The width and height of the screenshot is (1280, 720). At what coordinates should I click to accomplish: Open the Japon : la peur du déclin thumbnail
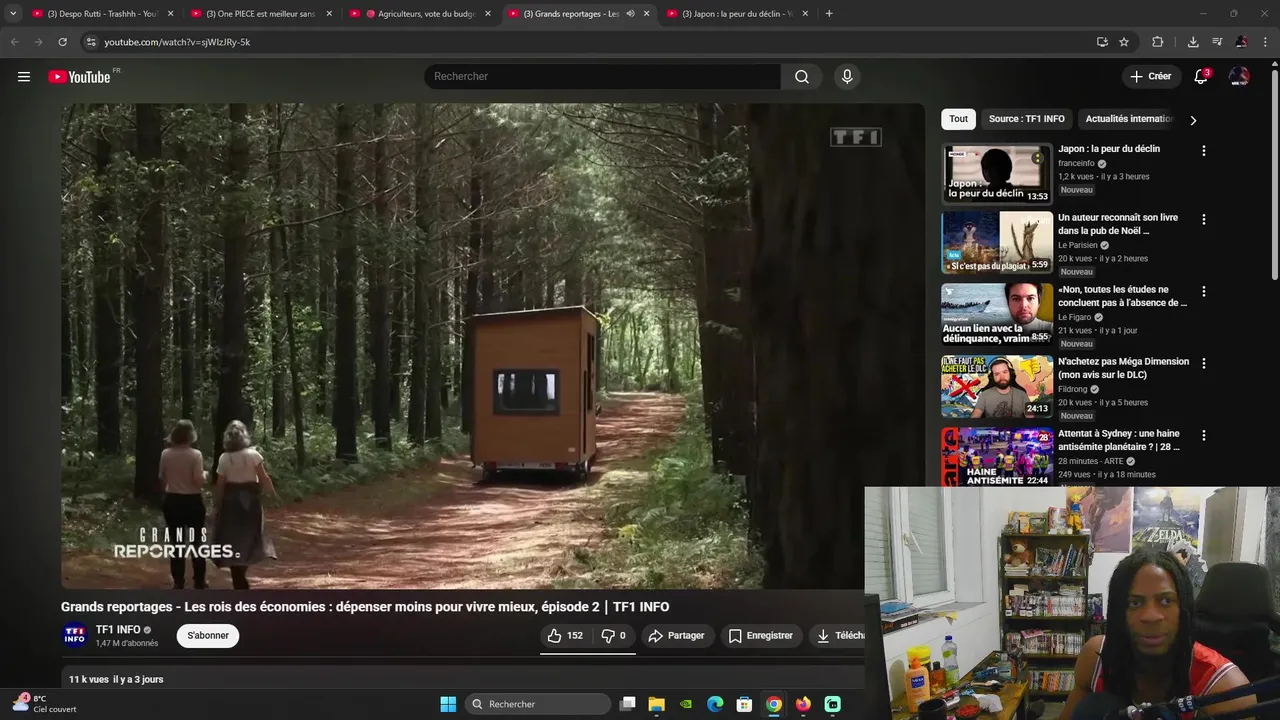tap(997, 174)
